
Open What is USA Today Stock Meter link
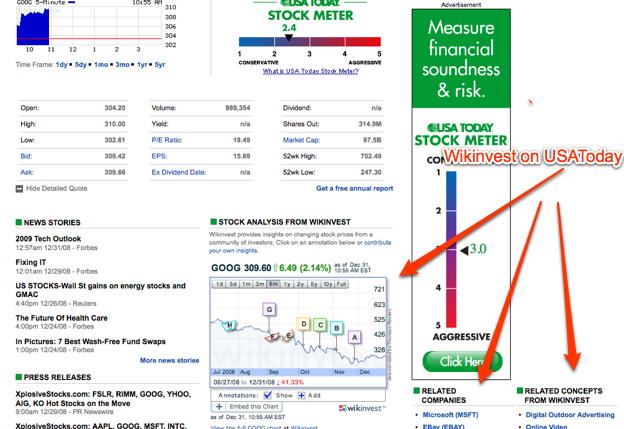point(310,71)
